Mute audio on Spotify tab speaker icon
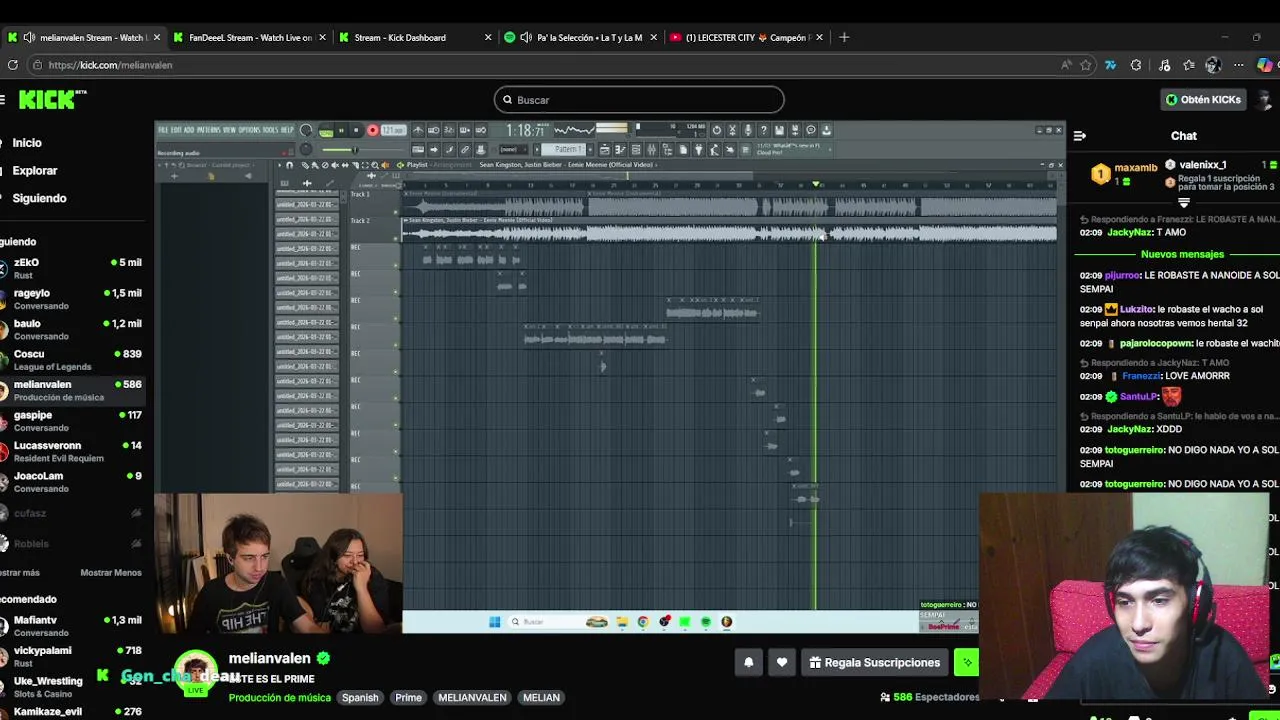Viewport: 1280px width, 720px height. pos(525,37)
